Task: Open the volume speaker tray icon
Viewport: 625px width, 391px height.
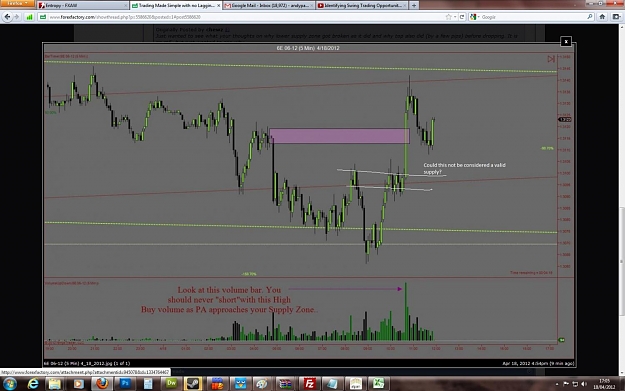Action: point(584,384)
